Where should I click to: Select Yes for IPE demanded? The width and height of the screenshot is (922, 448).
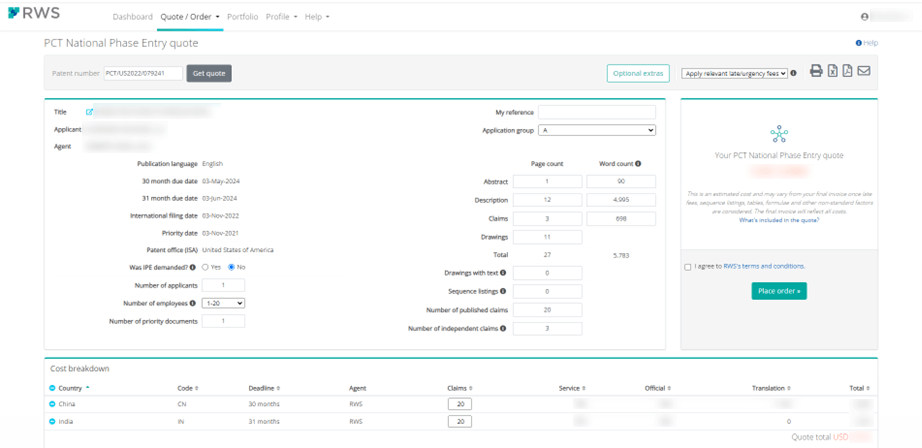click(206, 267)
